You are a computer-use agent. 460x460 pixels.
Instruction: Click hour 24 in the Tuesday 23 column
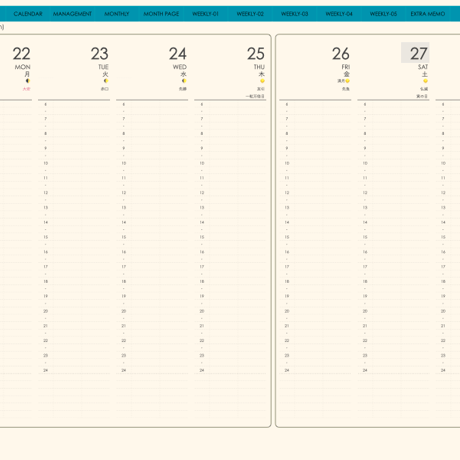(x=46, y=370)
